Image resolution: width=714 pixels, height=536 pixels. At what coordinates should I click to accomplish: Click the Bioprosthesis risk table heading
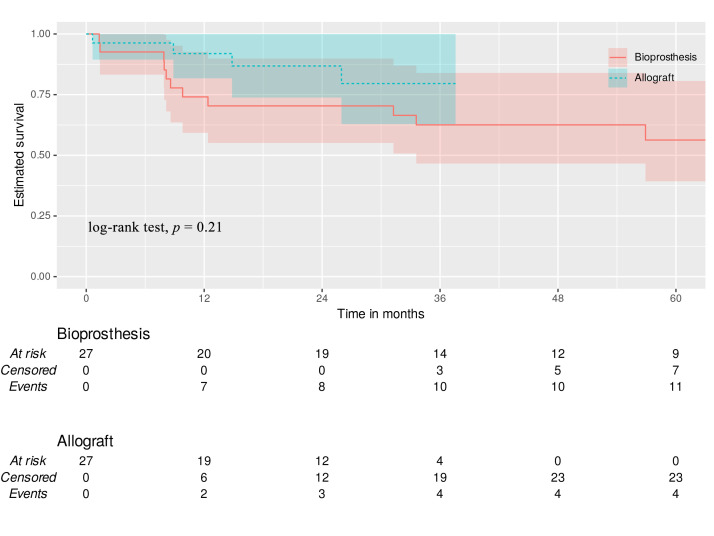(x=103, y=334)
